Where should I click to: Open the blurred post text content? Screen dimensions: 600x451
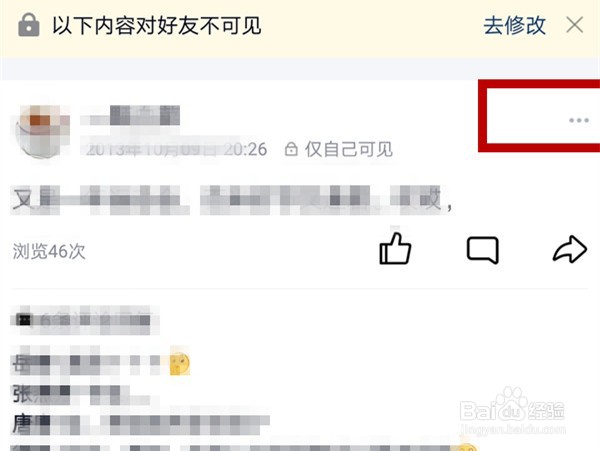click(x=232, y=199)
